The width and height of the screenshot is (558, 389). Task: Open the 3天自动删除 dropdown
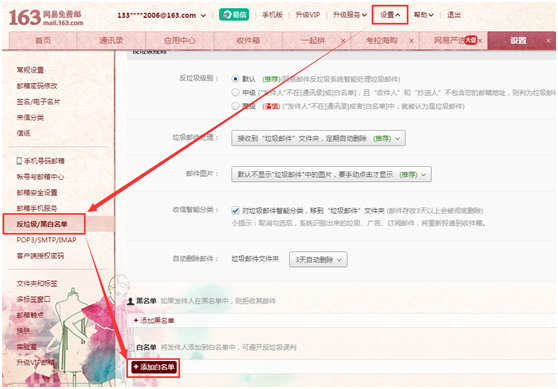coord(318,259)
